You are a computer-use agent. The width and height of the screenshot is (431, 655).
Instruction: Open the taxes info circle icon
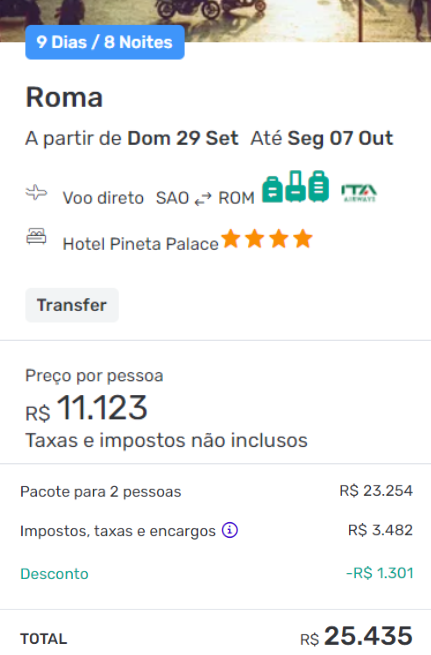(x=230, y=530)
